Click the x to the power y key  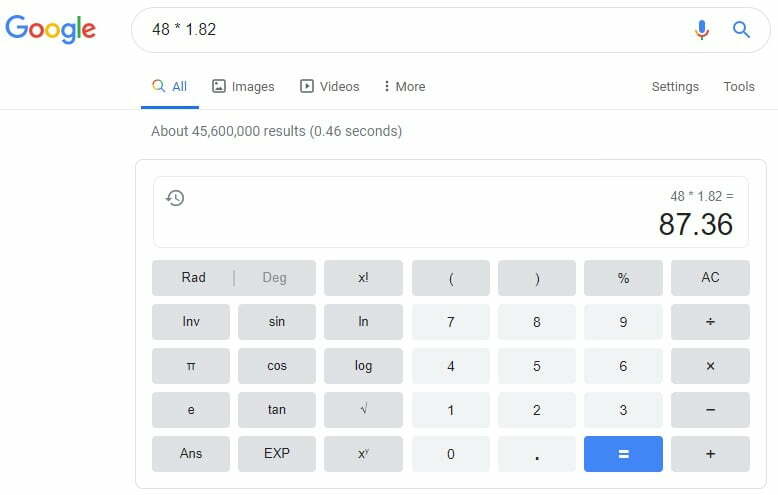pyautogui.click(x=363, y=454)
